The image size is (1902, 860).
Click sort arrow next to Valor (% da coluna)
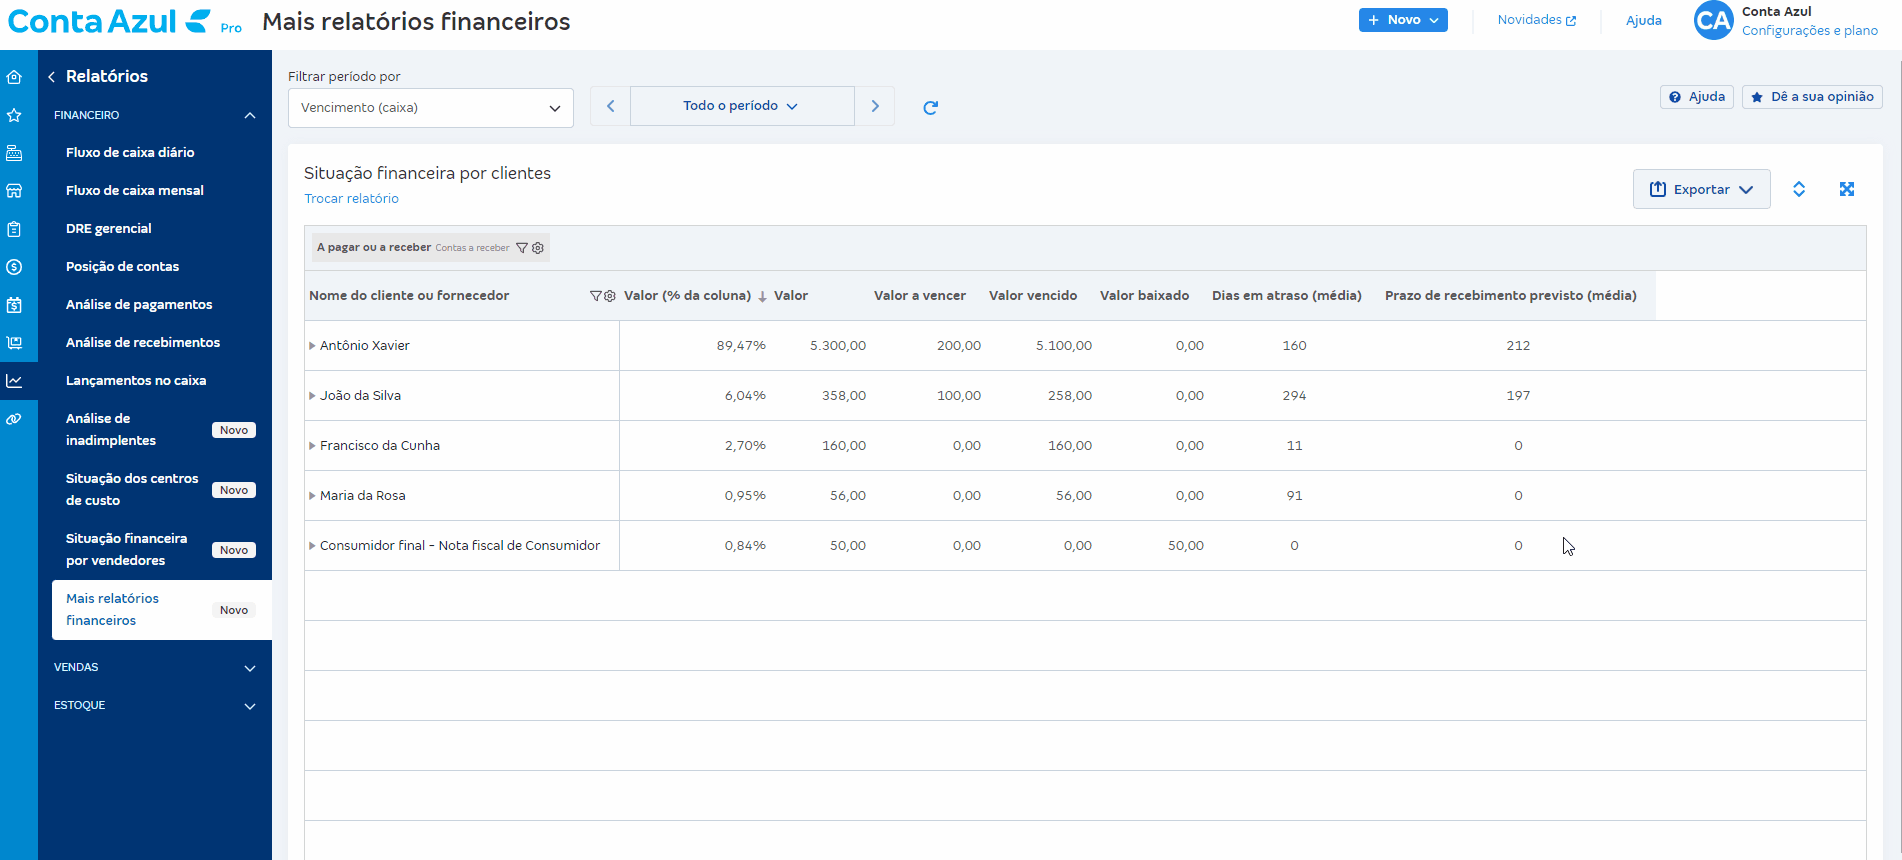click(762, 296)
